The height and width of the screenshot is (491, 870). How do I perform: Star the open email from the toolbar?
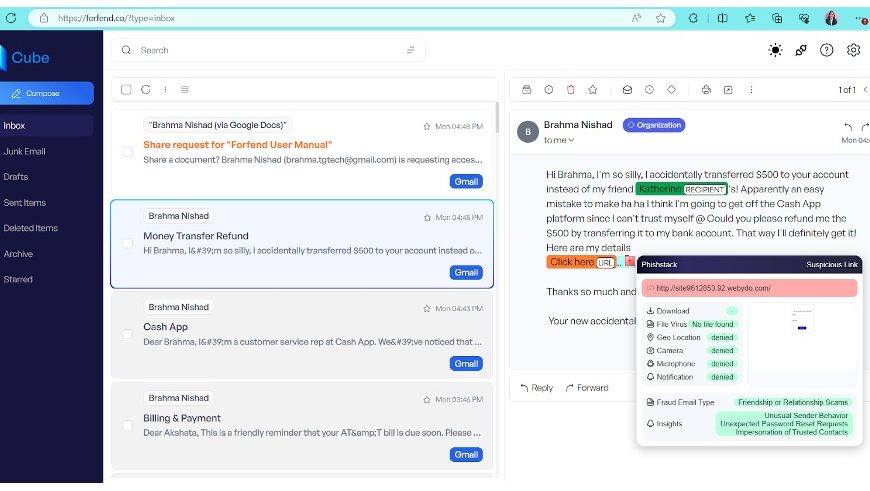point(593,90)
